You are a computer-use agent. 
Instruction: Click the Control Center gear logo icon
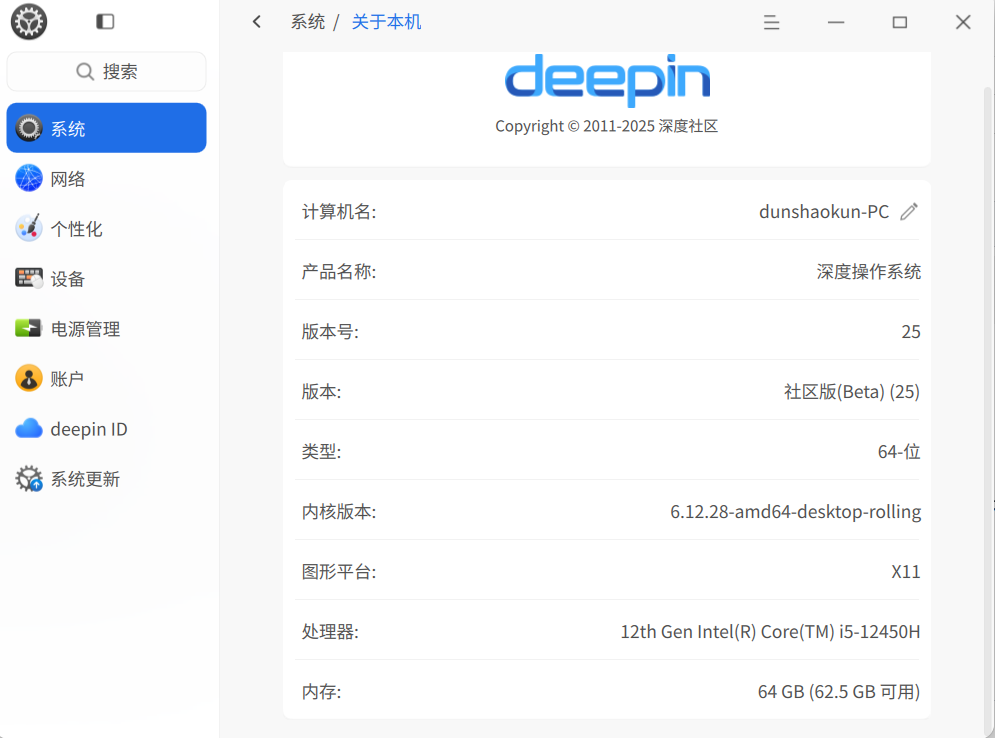click(x=29, y=22)
